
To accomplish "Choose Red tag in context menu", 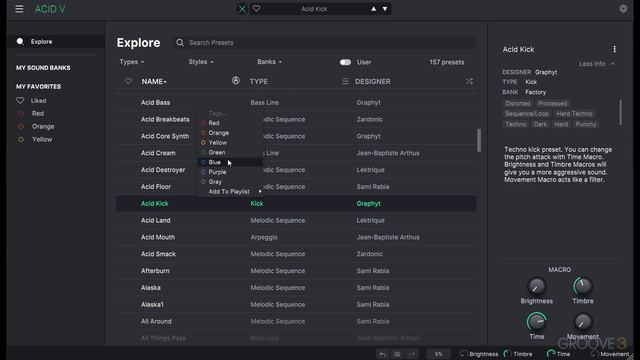I will tap(231, 123).
